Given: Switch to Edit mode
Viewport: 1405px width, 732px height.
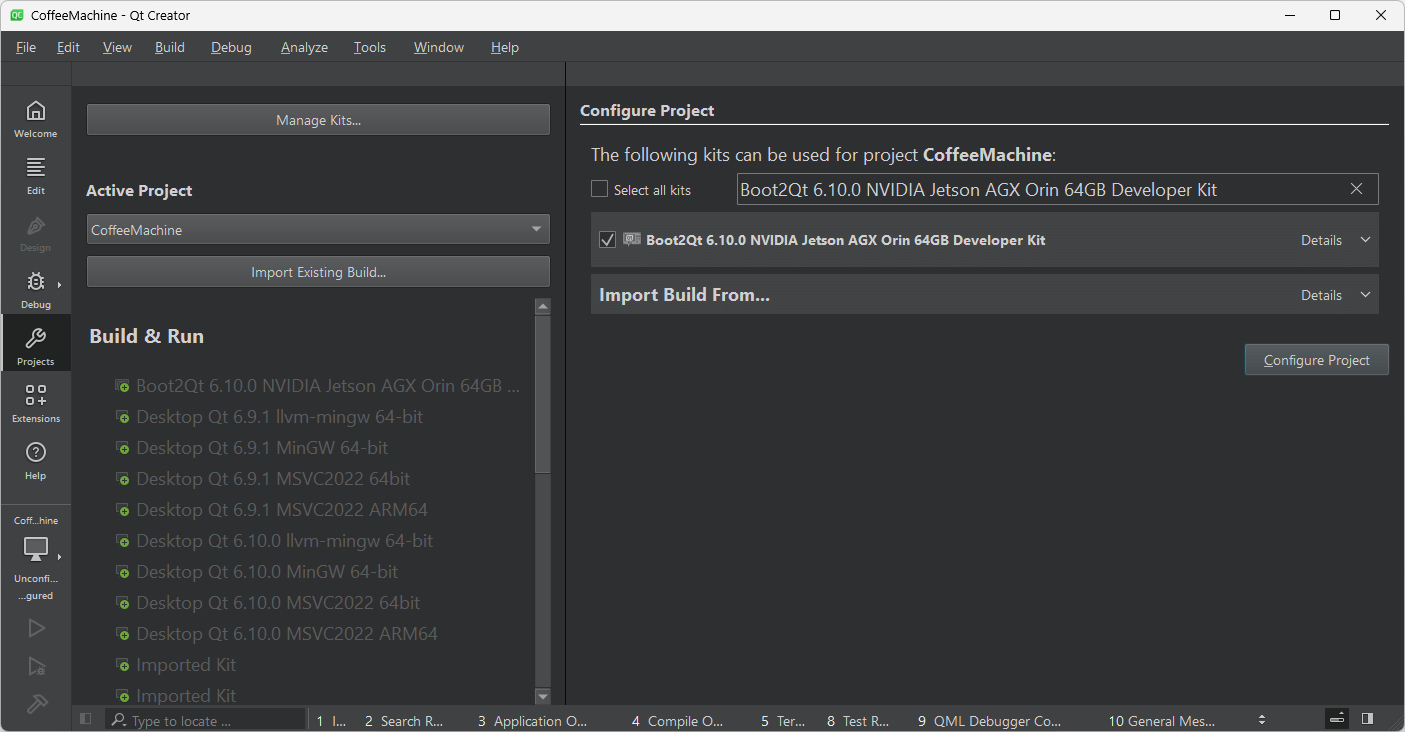Looking at the screenshot, I should pos(36,174).
